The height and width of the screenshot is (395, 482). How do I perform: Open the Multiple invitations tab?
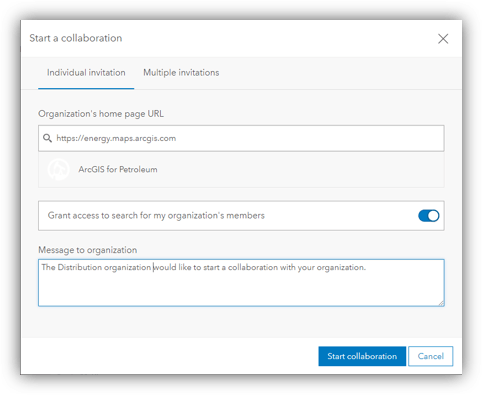tap(181, 73)
